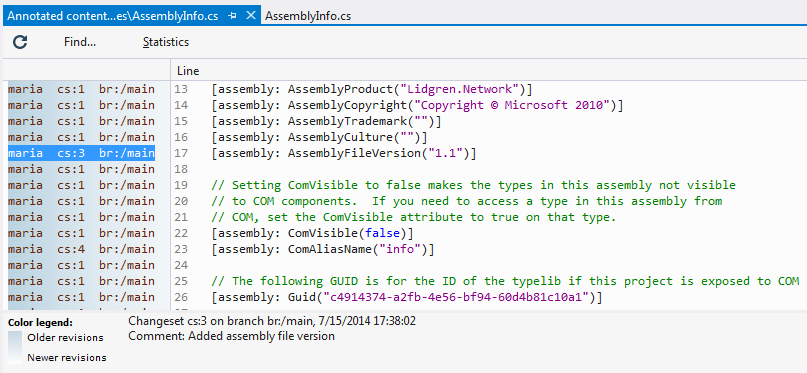Click the ComVisible(false) code line
The width and height of the screenshot is (807, 373).
(x=313, y=233)
